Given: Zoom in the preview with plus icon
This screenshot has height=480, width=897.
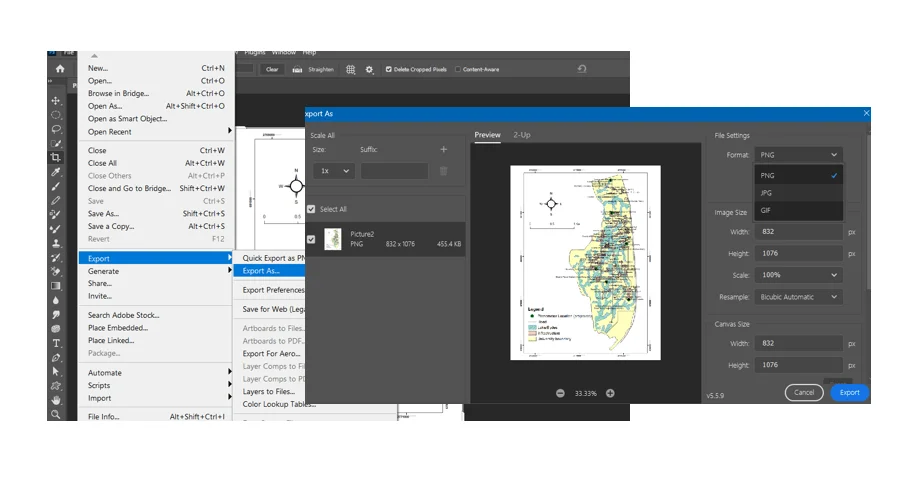Looking at the screenshot, I should pyautogui.click(x=610, y=393).
